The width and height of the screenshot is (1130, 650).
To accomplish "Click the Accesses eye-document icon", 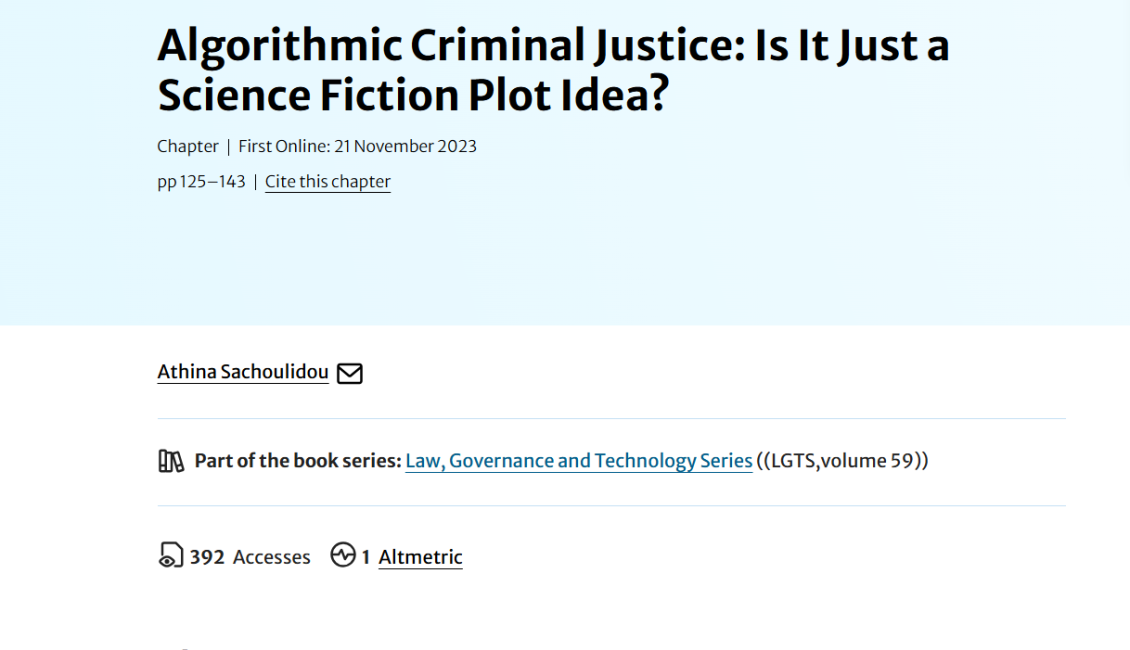I will click(x=170, y=556).
